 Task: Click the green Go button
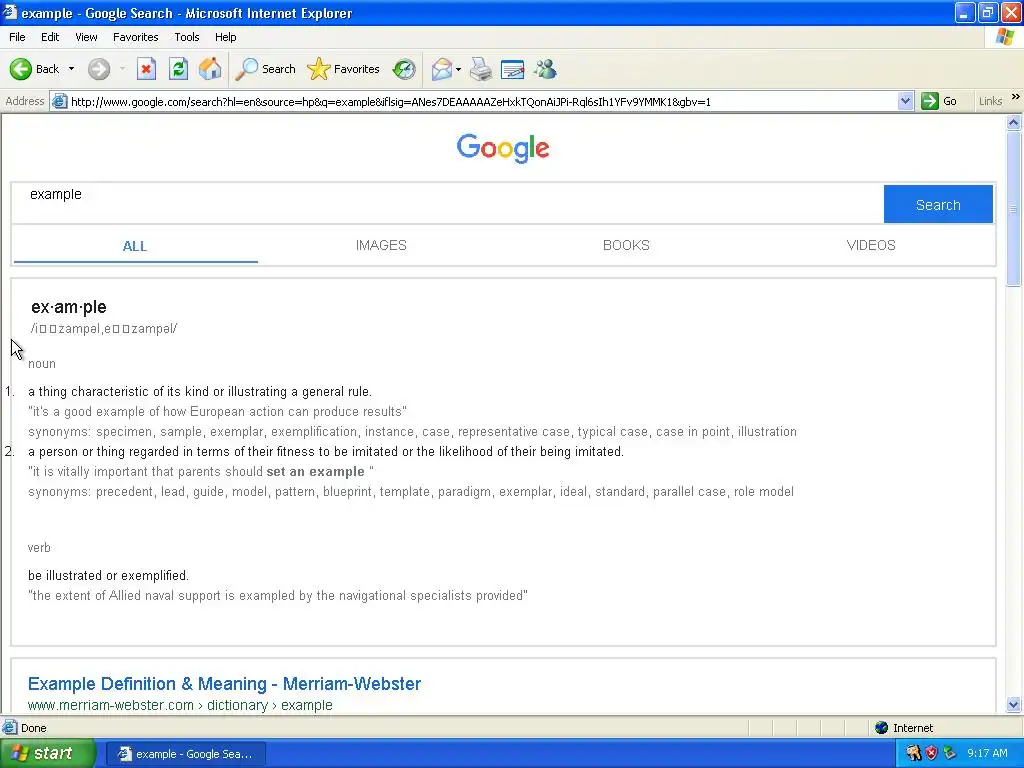(938, 101)
